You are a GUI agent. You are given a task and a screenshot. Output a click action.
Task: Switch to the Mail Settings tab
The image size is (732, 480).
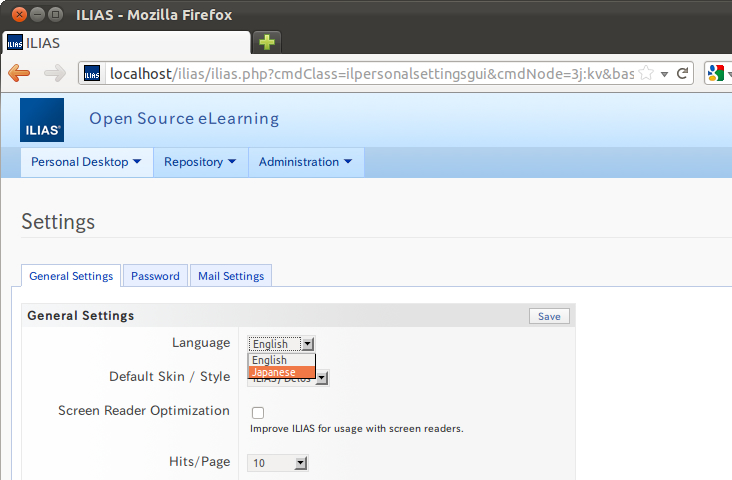[x=231, y=276]
